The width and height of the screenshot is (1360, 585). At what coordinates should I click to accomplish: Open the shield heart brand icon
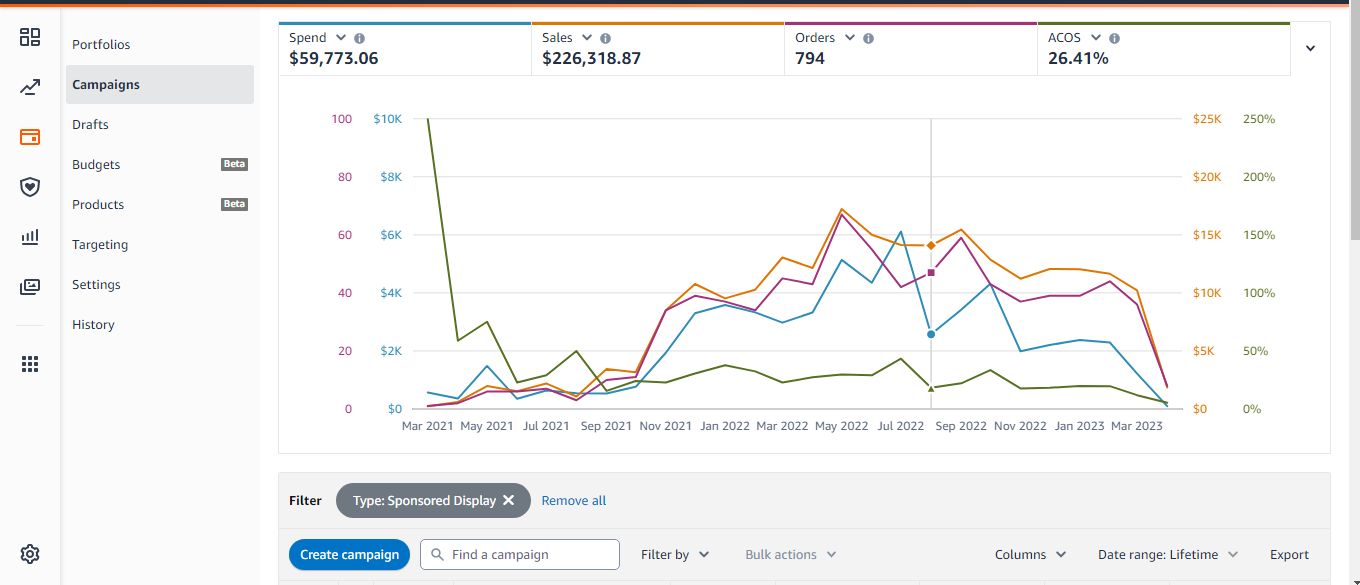[x=30, y=187]
